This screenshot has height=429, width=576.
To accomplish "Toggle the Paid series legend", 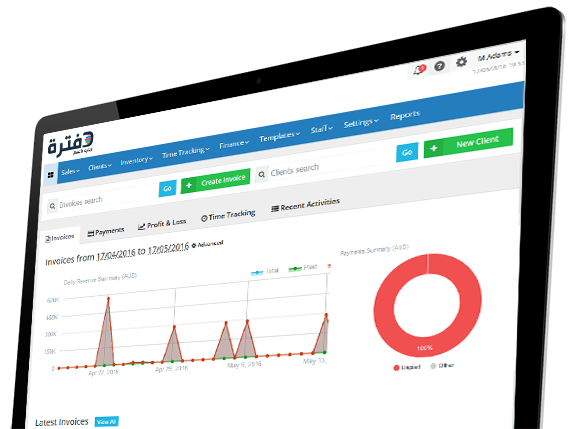I will point(303,268).
